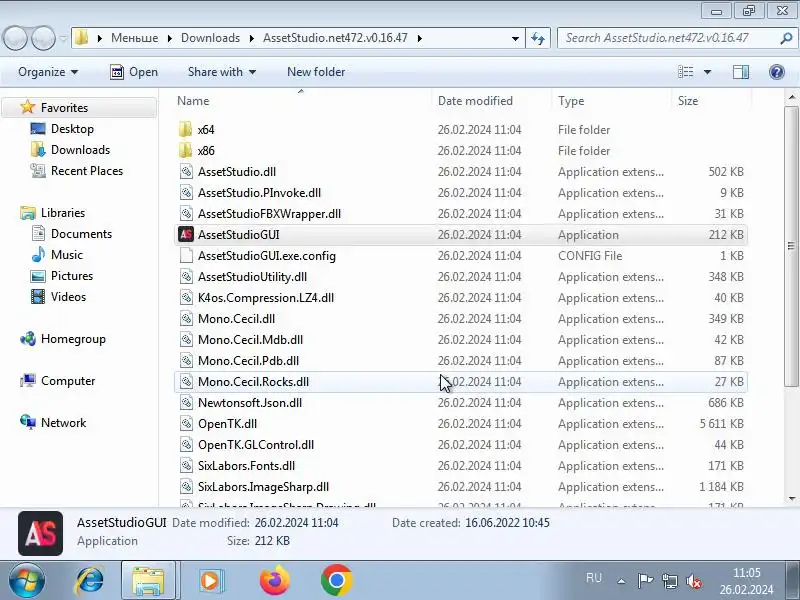Select AssetStudioFBXWrapper.dll file

[461, 213]
